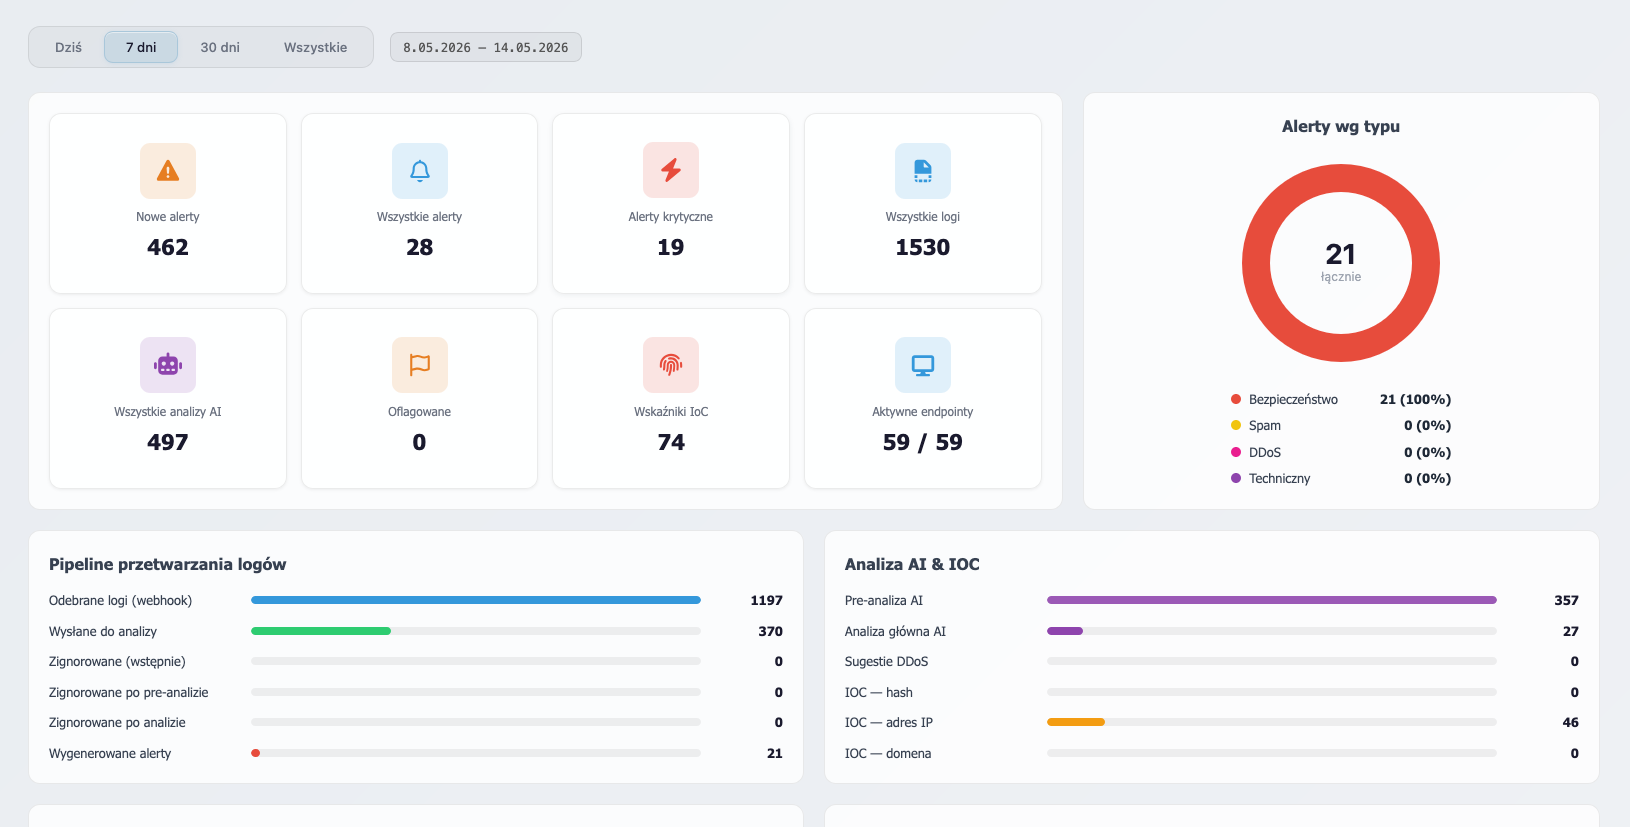Click the blue Odebrane logi progress bar
The width and height of the screenshot is (1630, 827).
(x=476, y=600)
